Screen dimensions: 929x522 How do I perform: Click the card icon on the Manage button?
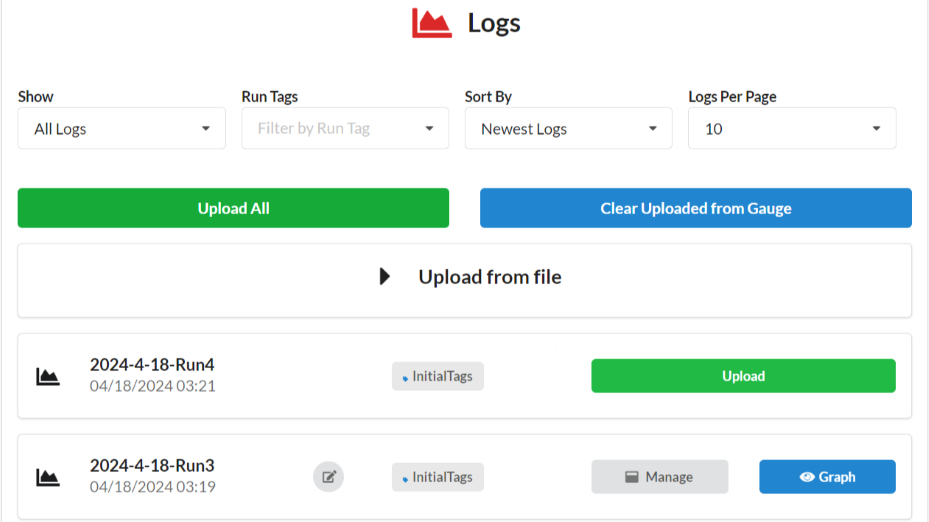coord(632,477)
